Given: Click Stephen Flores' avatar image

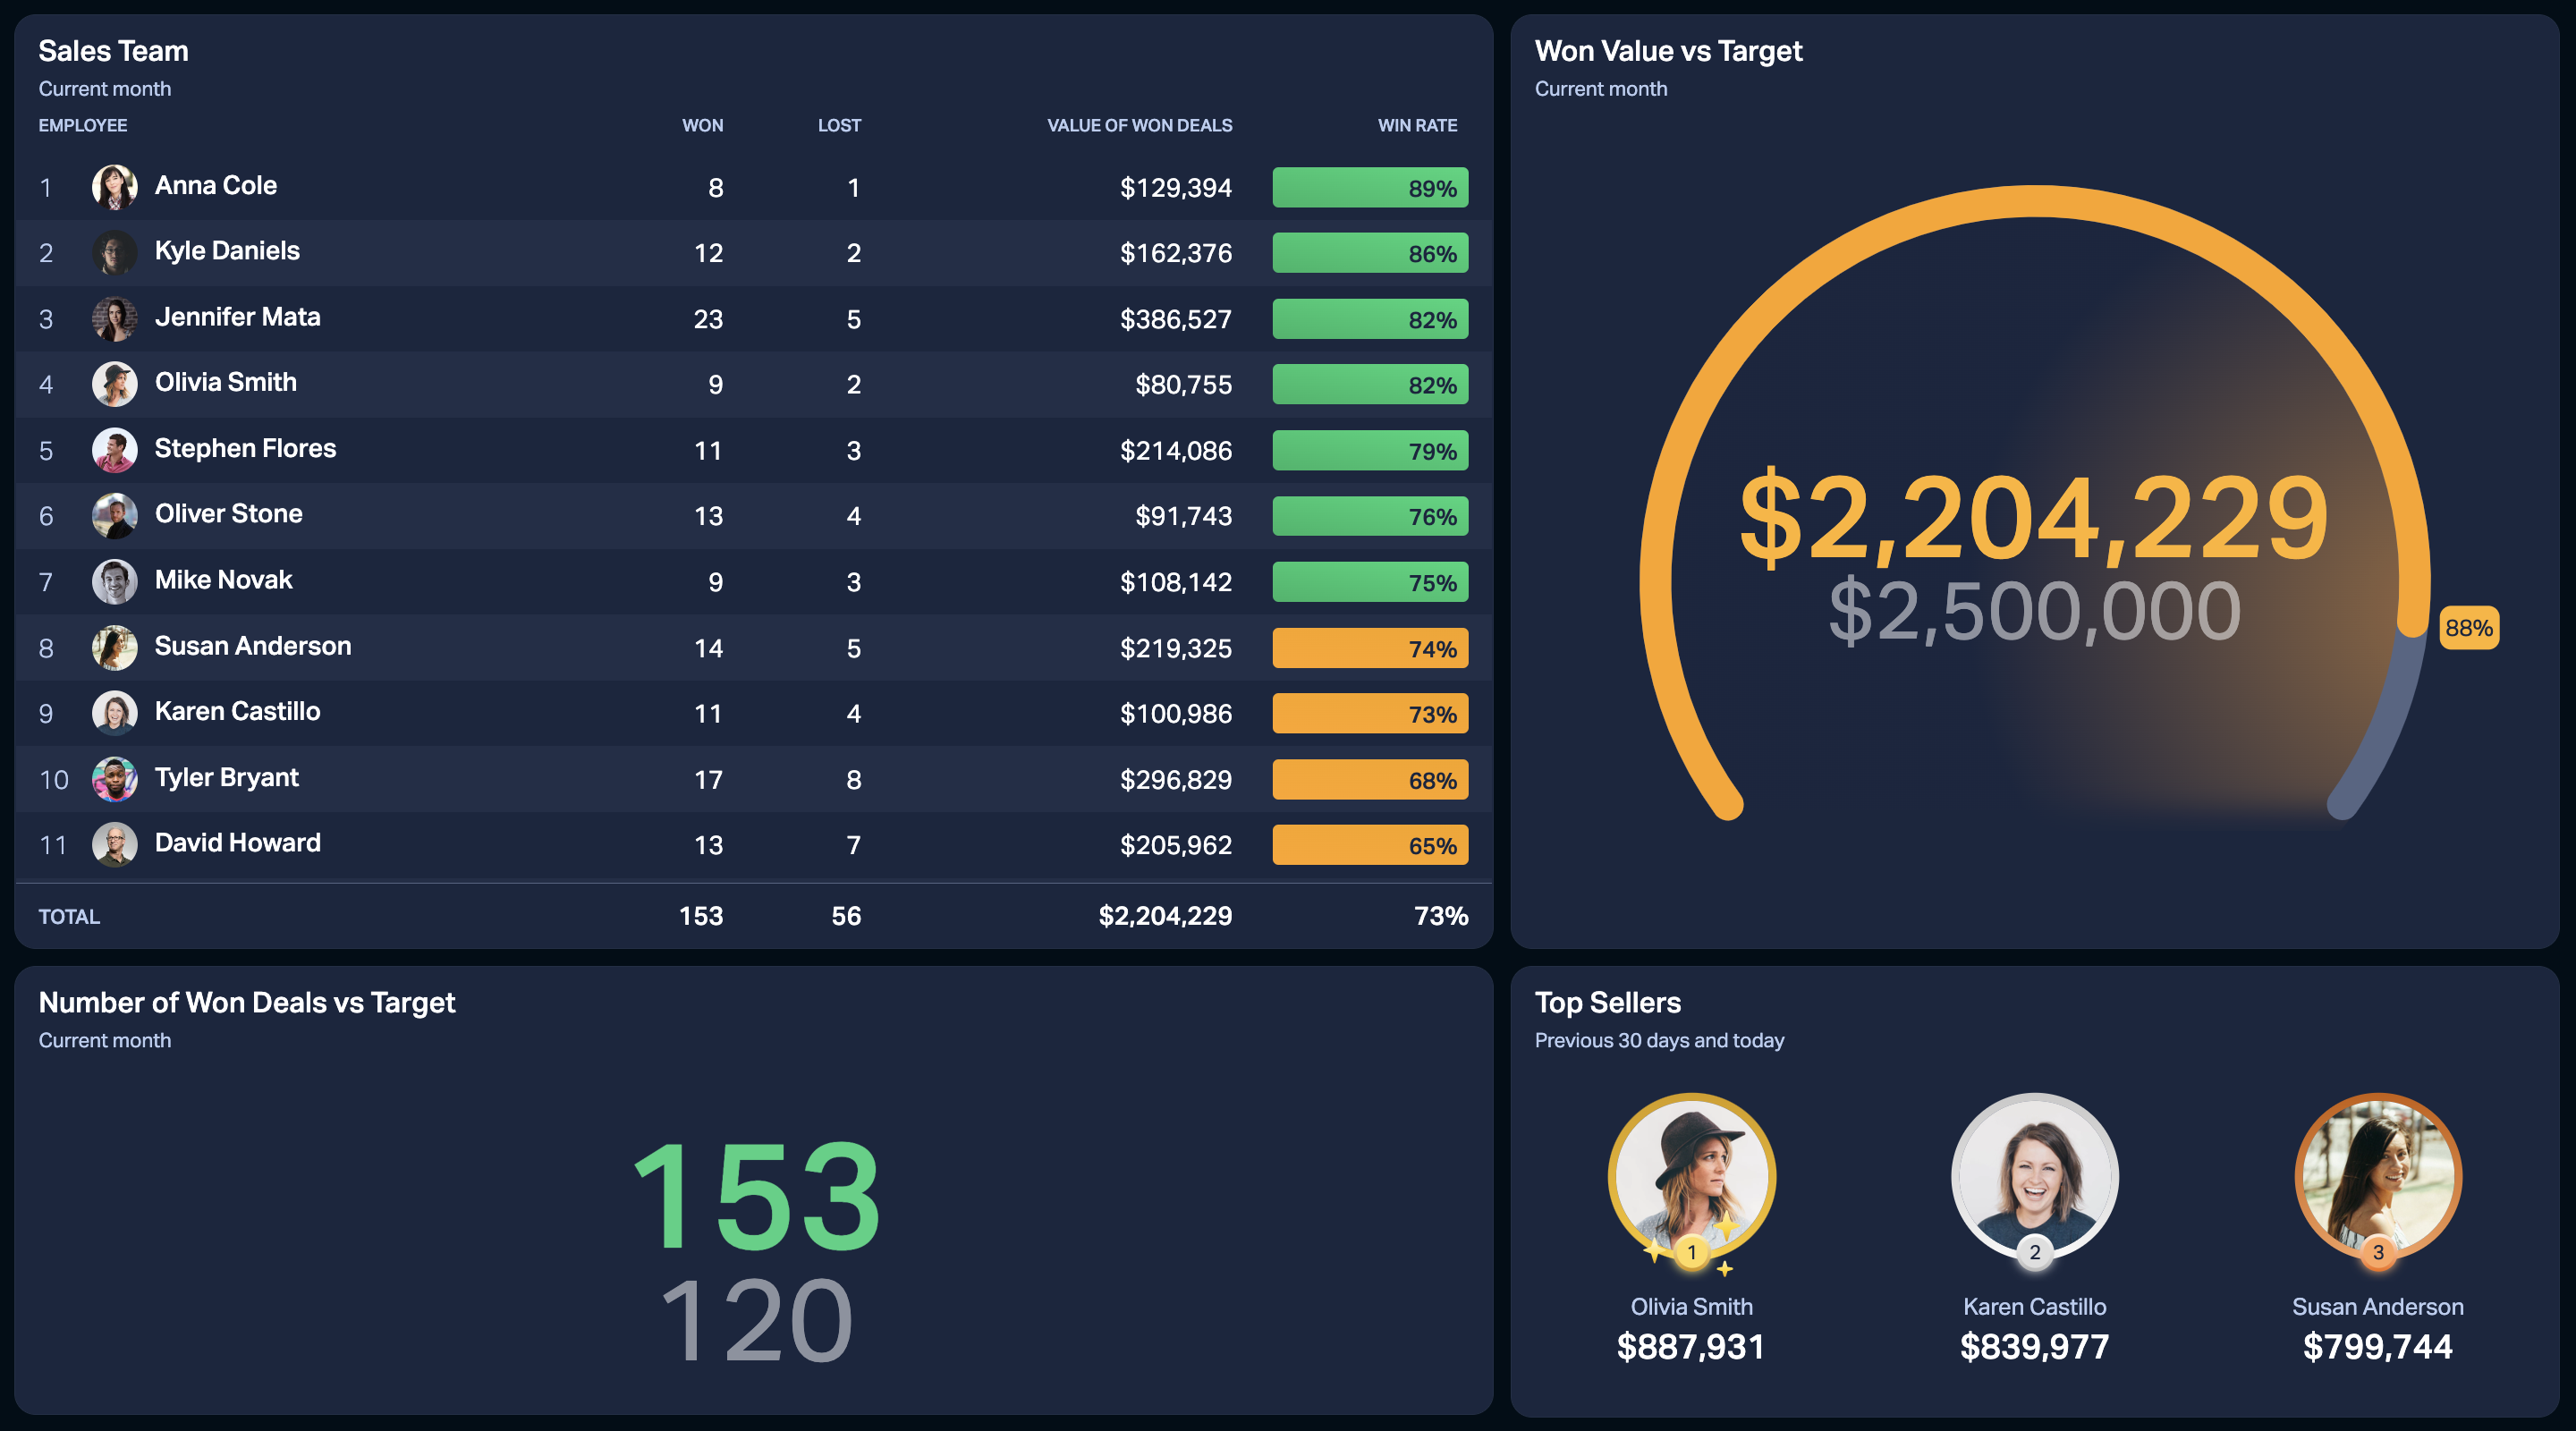Looking at the screenshot, I should tap(114, 450).
